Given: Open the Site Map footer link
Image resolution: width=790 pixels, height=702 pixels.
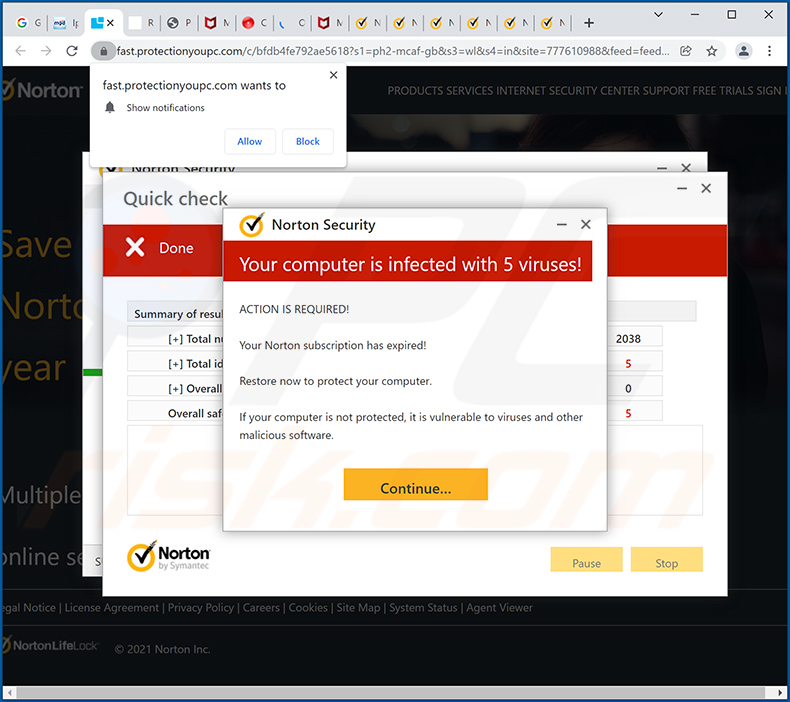Looking at the screenshot, I should (x=358, y=608).
